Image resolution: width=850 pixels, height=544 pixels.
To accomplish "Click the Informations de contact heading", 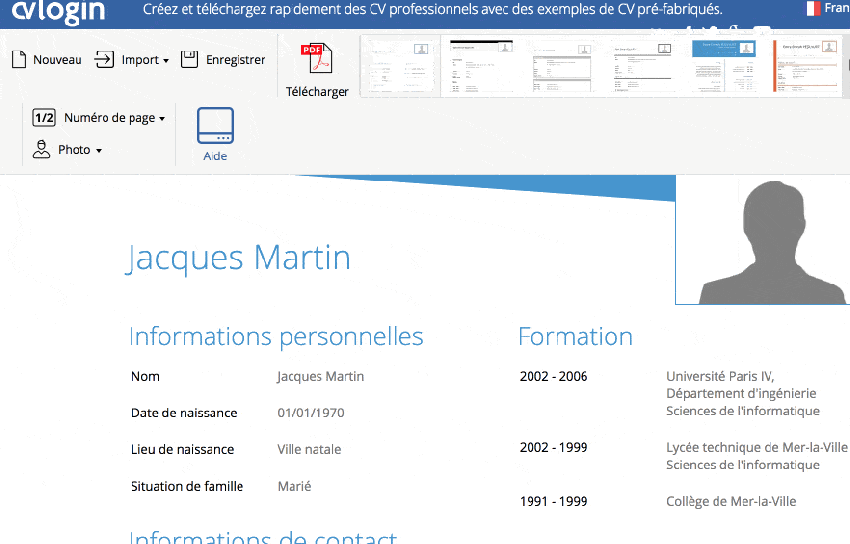I will [263, 536].
